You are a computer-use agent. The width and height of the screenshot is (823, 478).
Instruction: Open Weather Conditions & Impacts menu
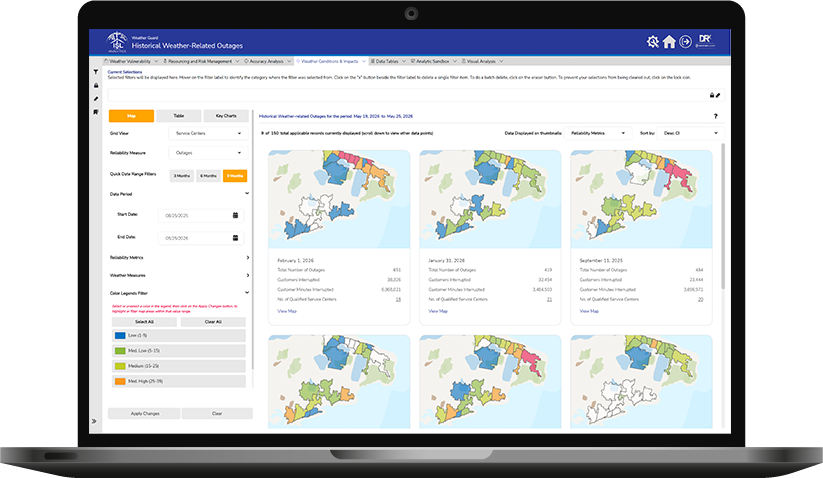click(x=331, y=61)
